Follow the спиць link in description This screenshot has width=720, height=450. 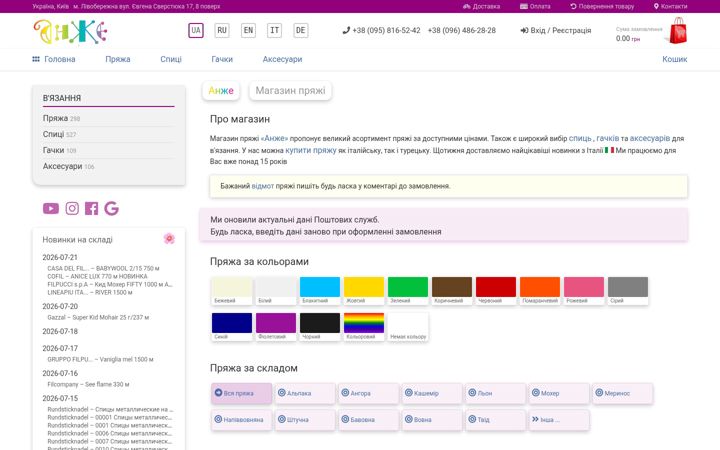[580, 138]
